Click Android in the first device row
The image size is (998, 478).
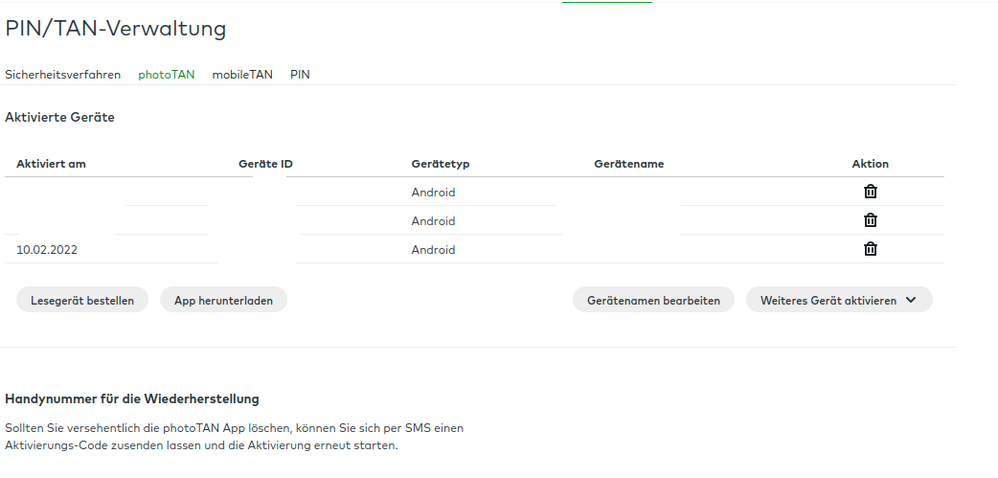pos(433,193)
